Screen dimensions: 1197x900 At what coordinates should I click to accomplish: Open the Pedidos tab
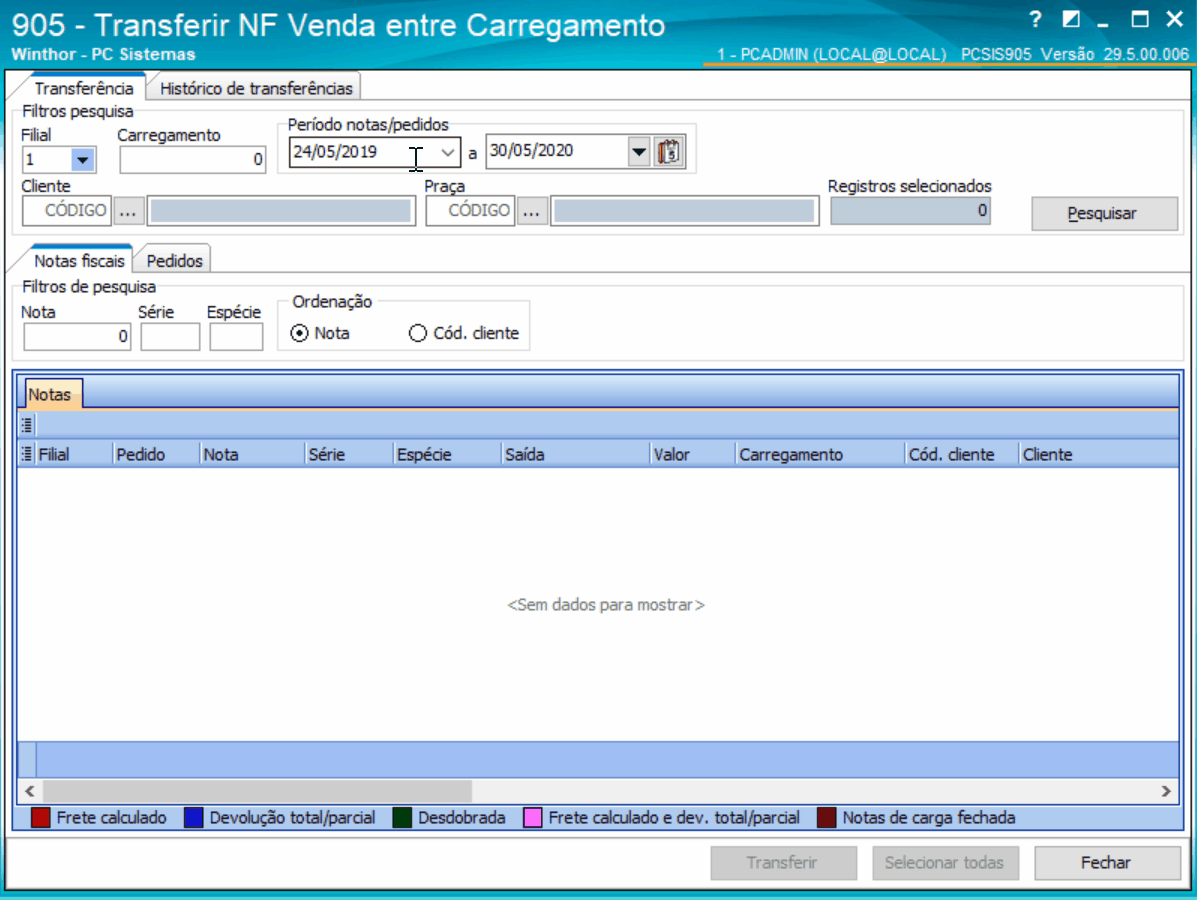pos(174,261)
